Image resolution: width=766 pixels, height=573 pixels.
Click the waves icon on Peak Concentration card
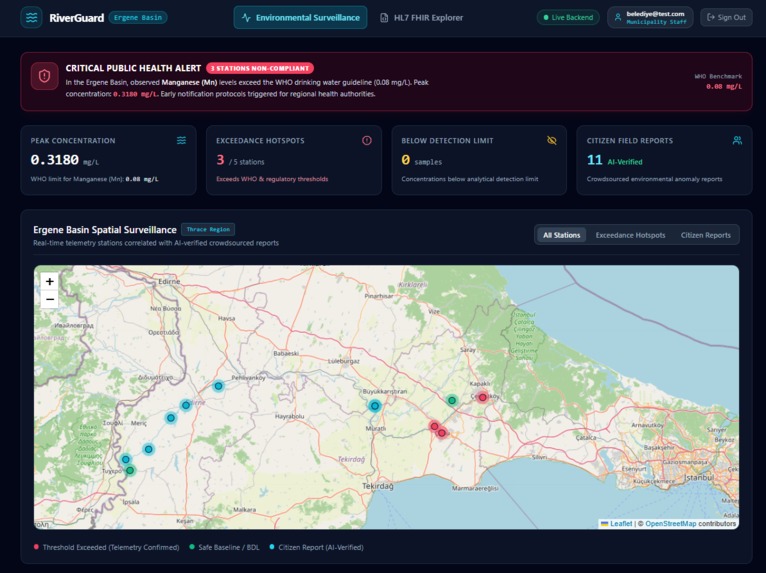click(181, 141)
